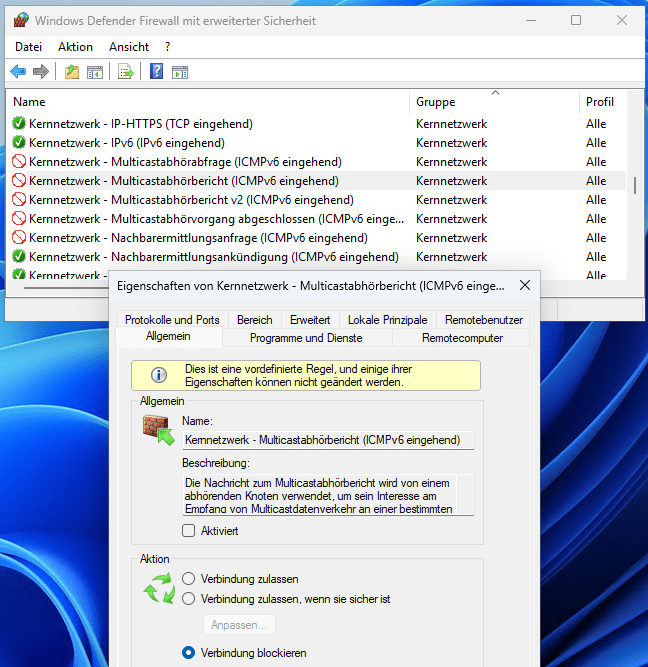Click green check icon of IP-HTTPS rule
This screenshot has height=667, width=648.
coord(19,123)
